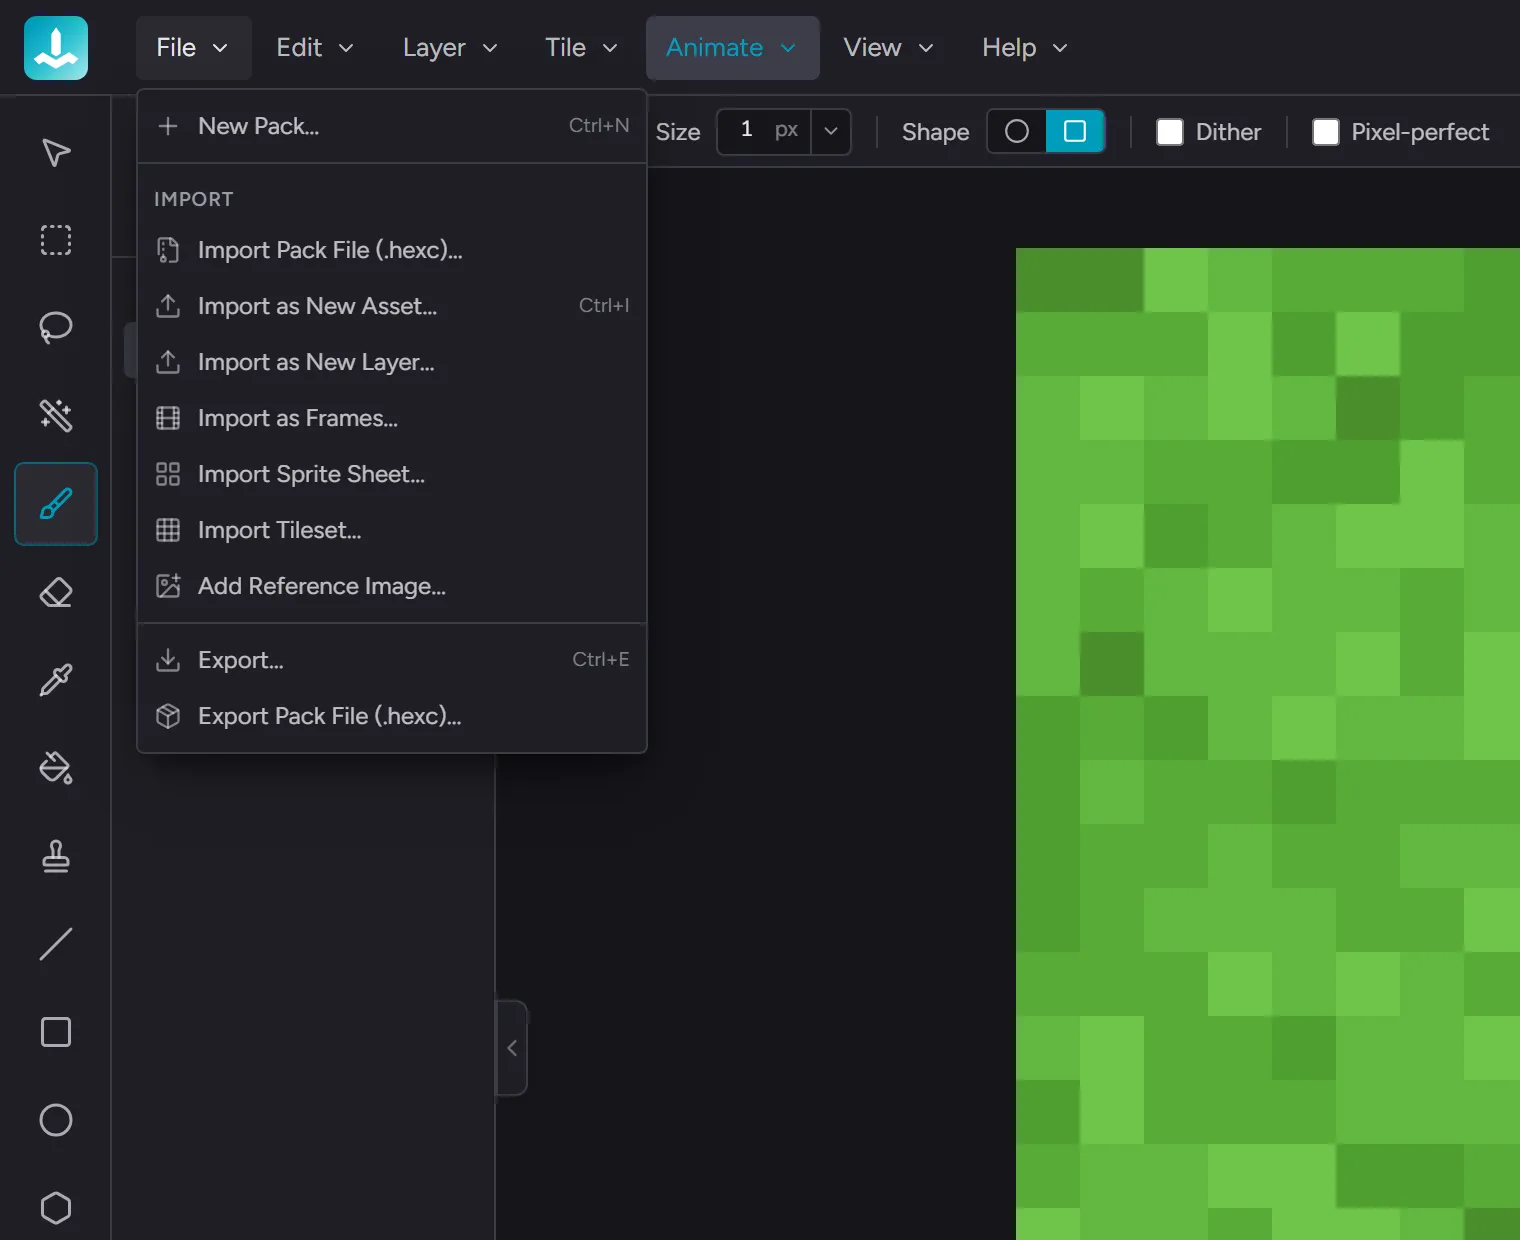Open the Animate menu
The width and height of the screenshot is (1520, 1240).
732,48
